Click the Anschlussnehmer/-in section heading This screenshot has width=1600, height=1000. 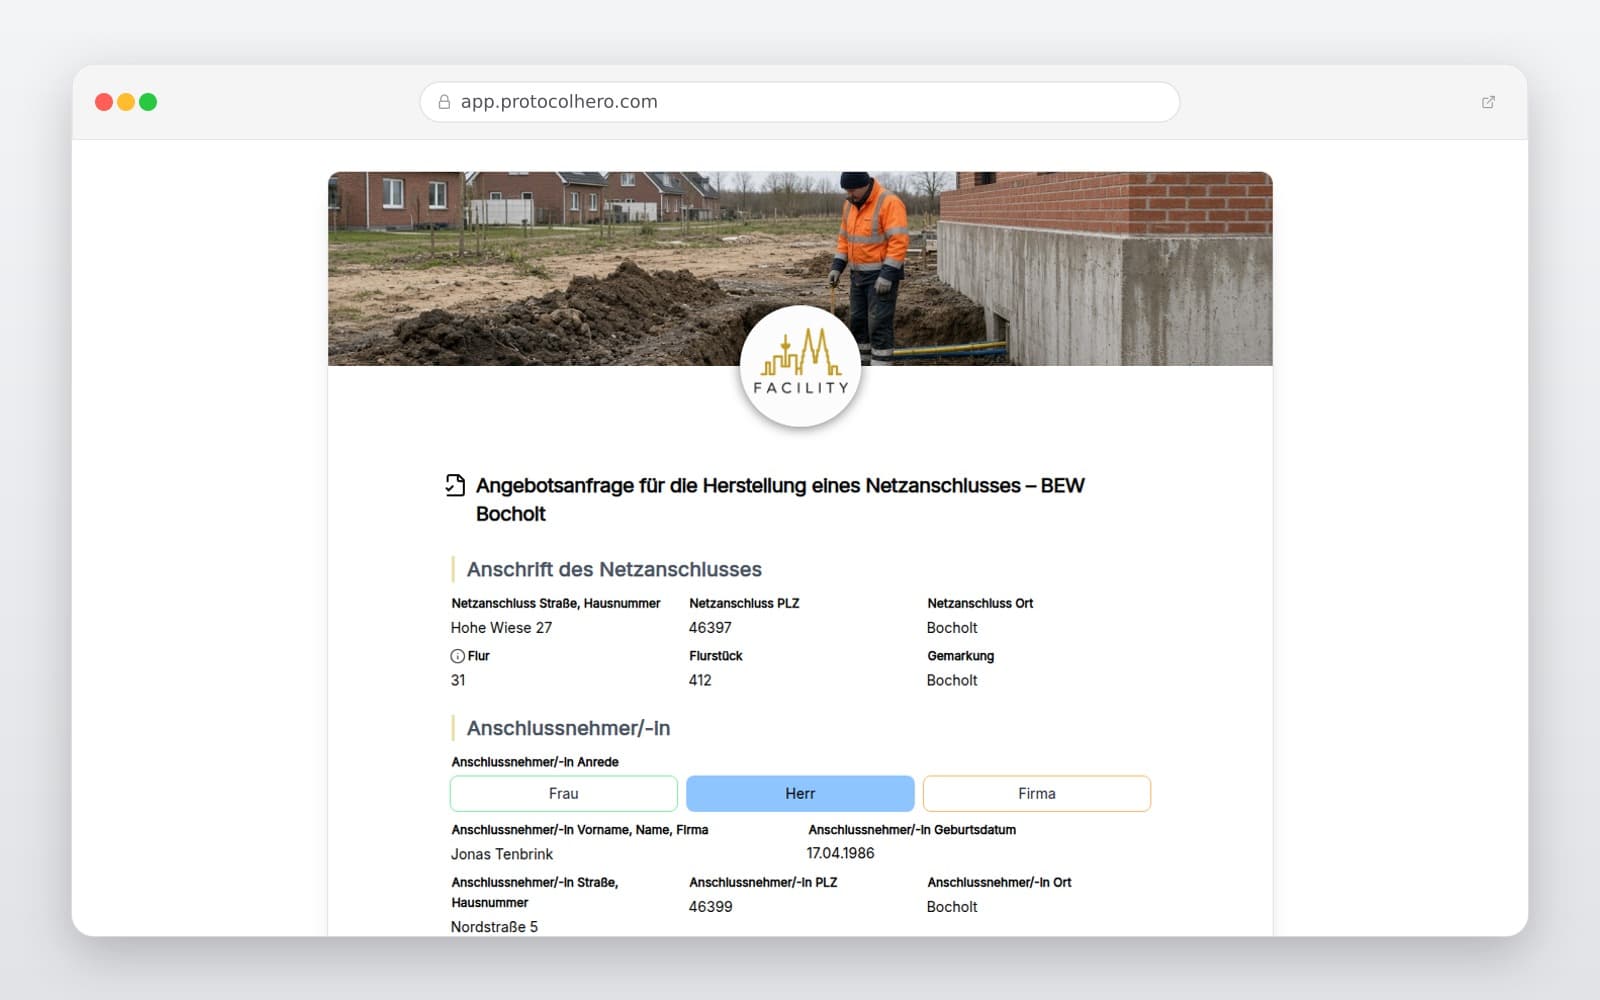pos(568,728)
